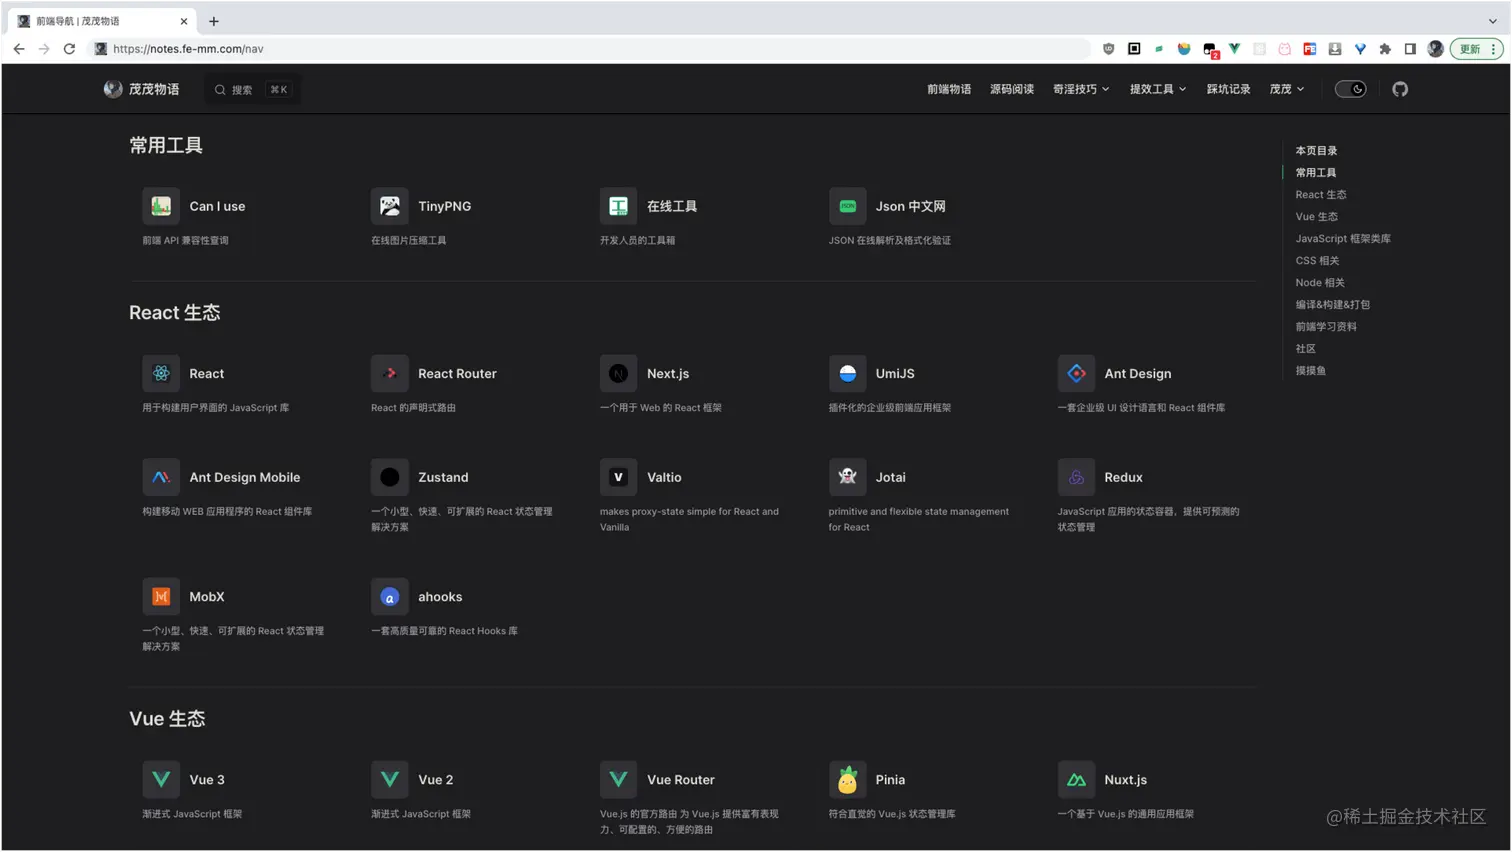Jump to 前端学习资料 outline link
Image resolution: width=1512 pixels, height=852 pixels.
1326,326
